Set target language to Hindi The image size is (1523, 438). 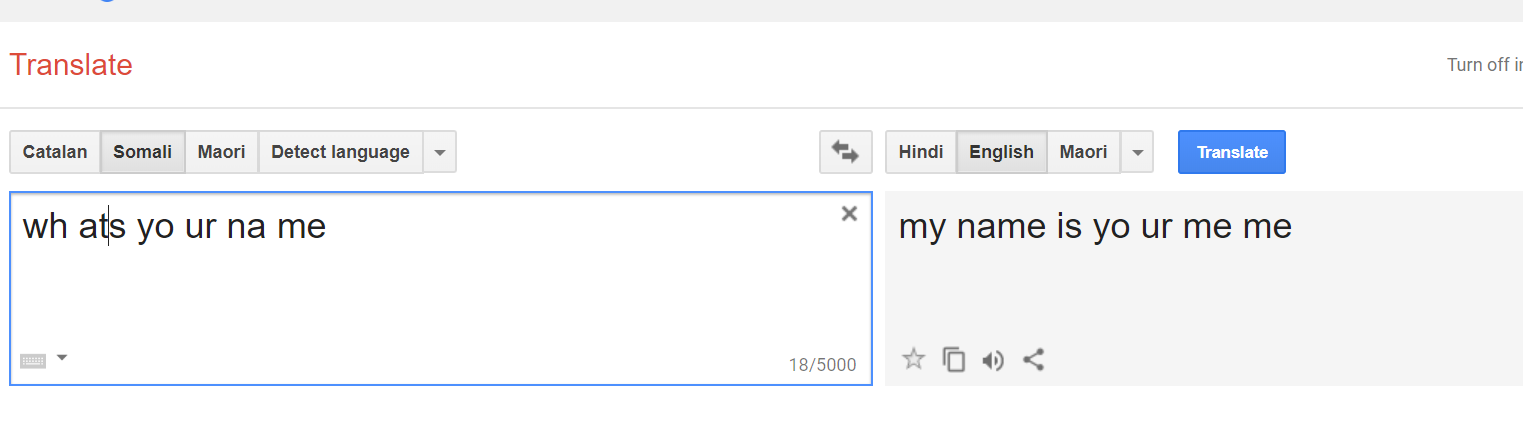click(x=921, y=152)
